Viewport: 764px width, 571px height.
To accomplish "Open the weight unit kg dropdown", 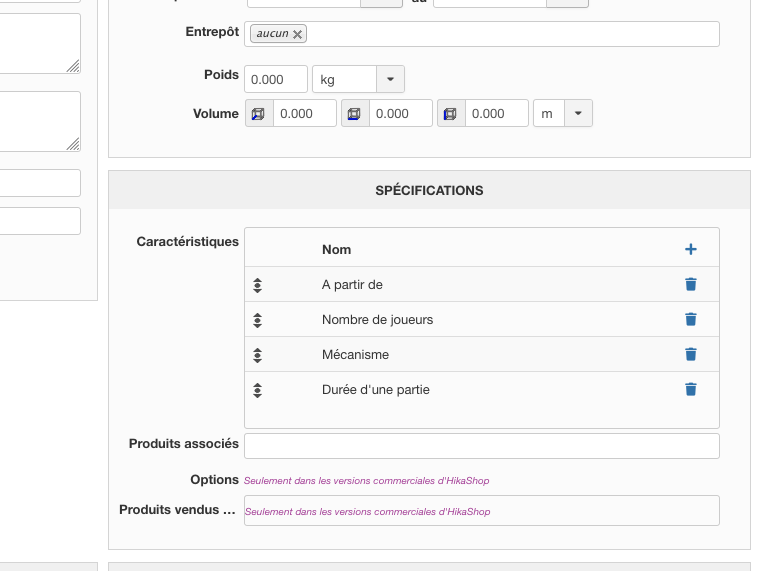I will (390, 79).
